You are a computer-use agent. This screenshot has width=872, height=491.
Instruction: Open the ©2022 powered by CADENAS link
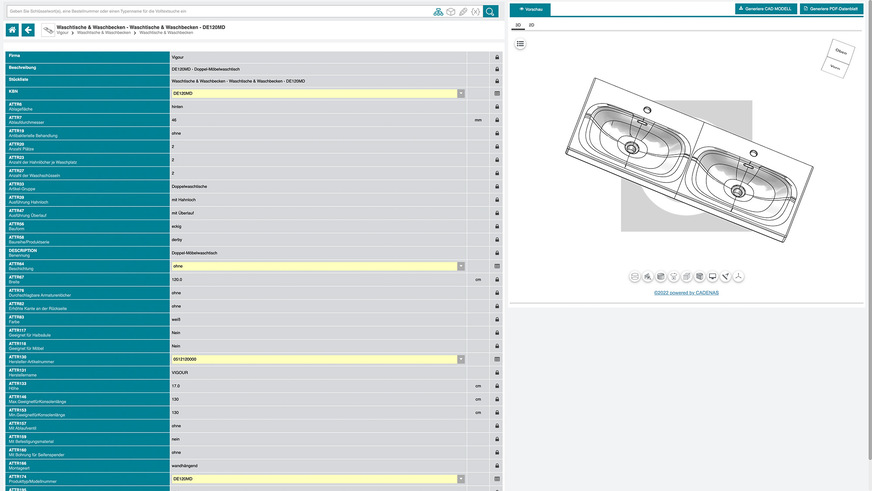click(689, 293)
